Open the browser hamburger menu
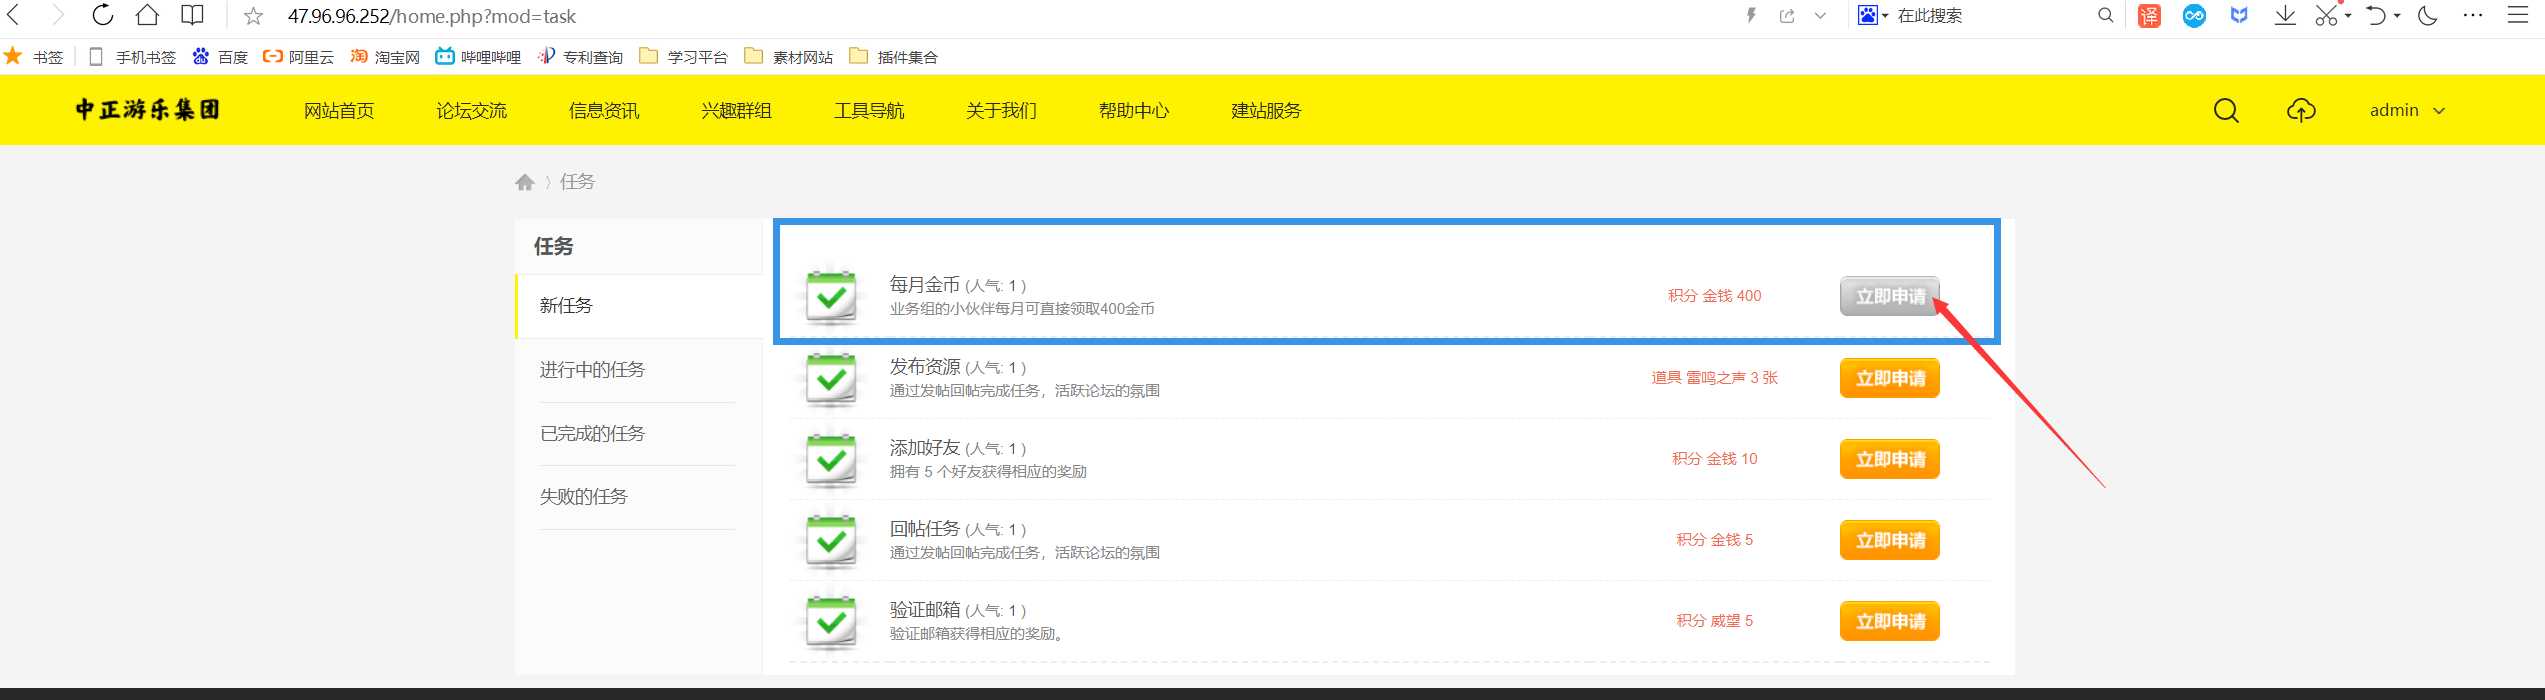 click(2518, 15)
